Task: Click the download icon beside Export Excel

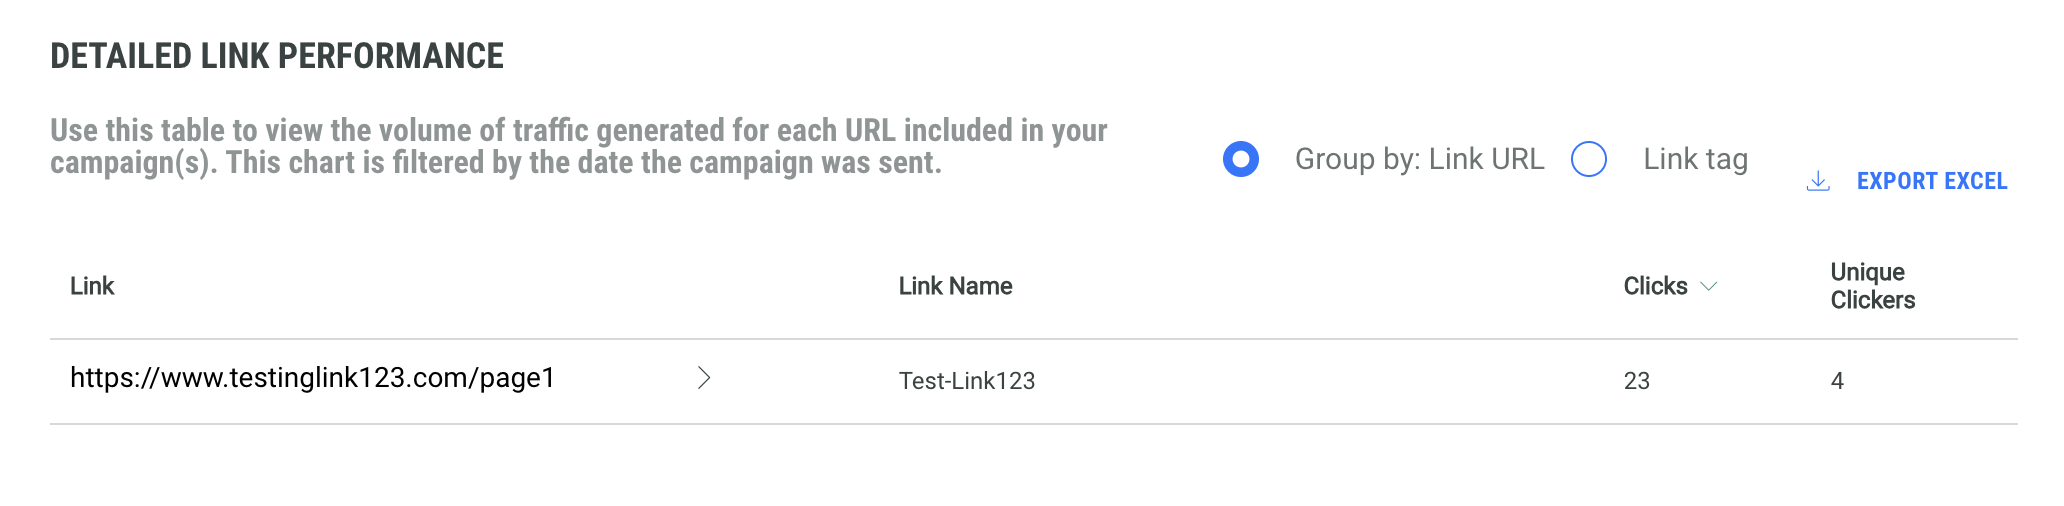Action: (1818, 181)
